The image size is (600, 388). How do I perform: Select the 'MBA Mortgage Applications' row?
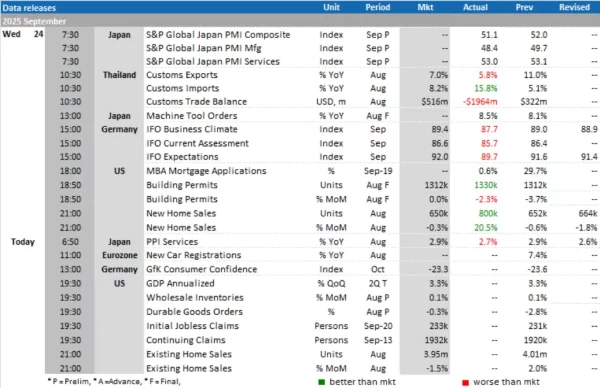[322, 171]
